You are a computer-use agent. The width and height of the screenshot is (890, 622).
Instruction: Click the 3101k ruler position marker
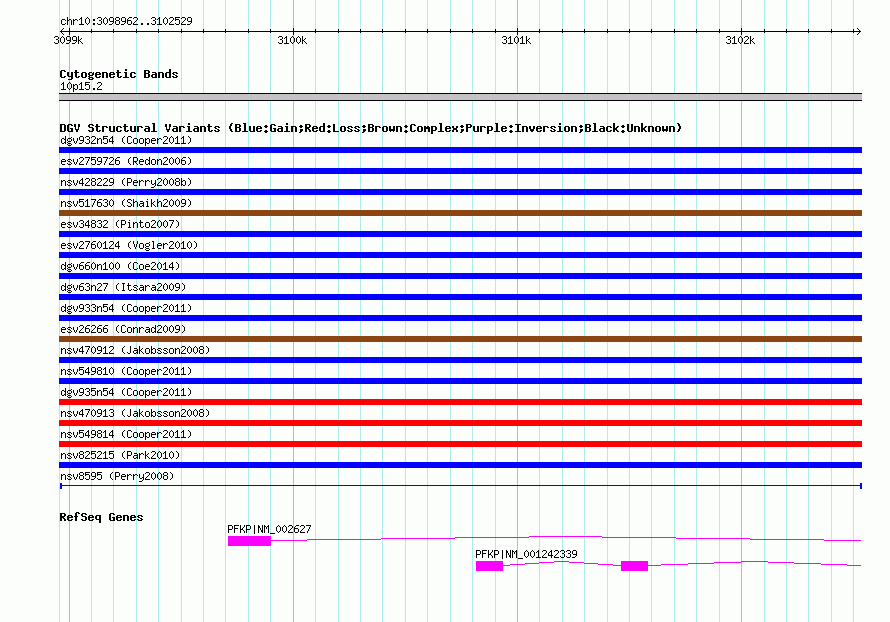pyautogui.click(x=515, y=41)
